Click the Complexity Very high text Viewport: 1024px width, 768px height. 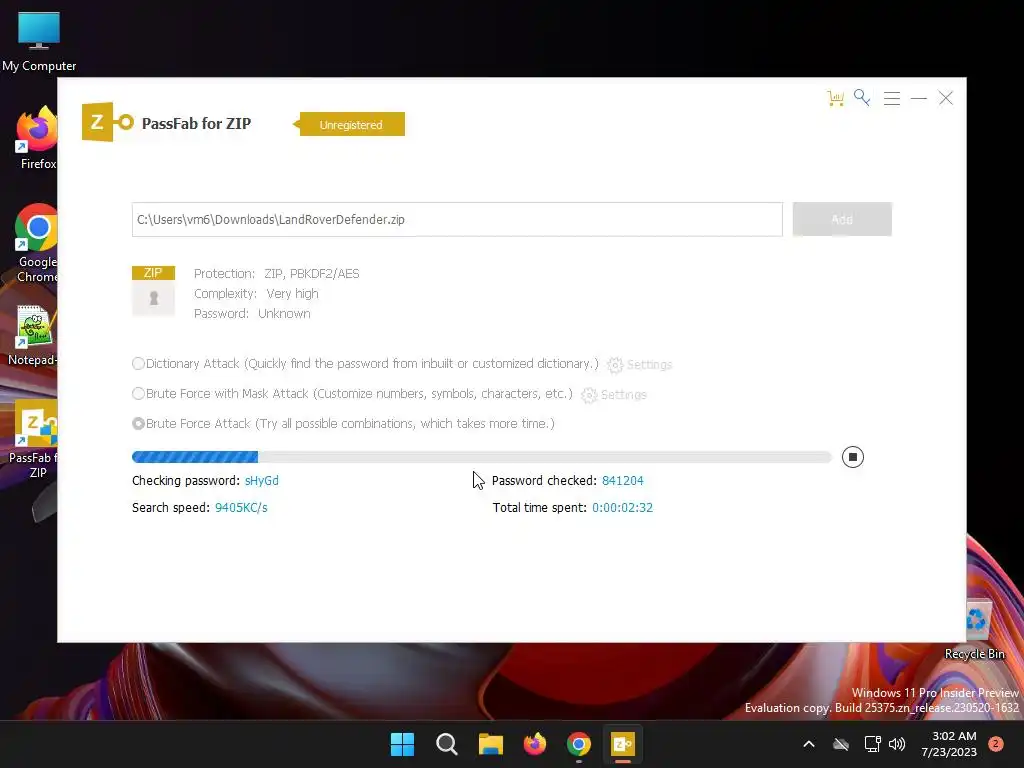[256, 294]
